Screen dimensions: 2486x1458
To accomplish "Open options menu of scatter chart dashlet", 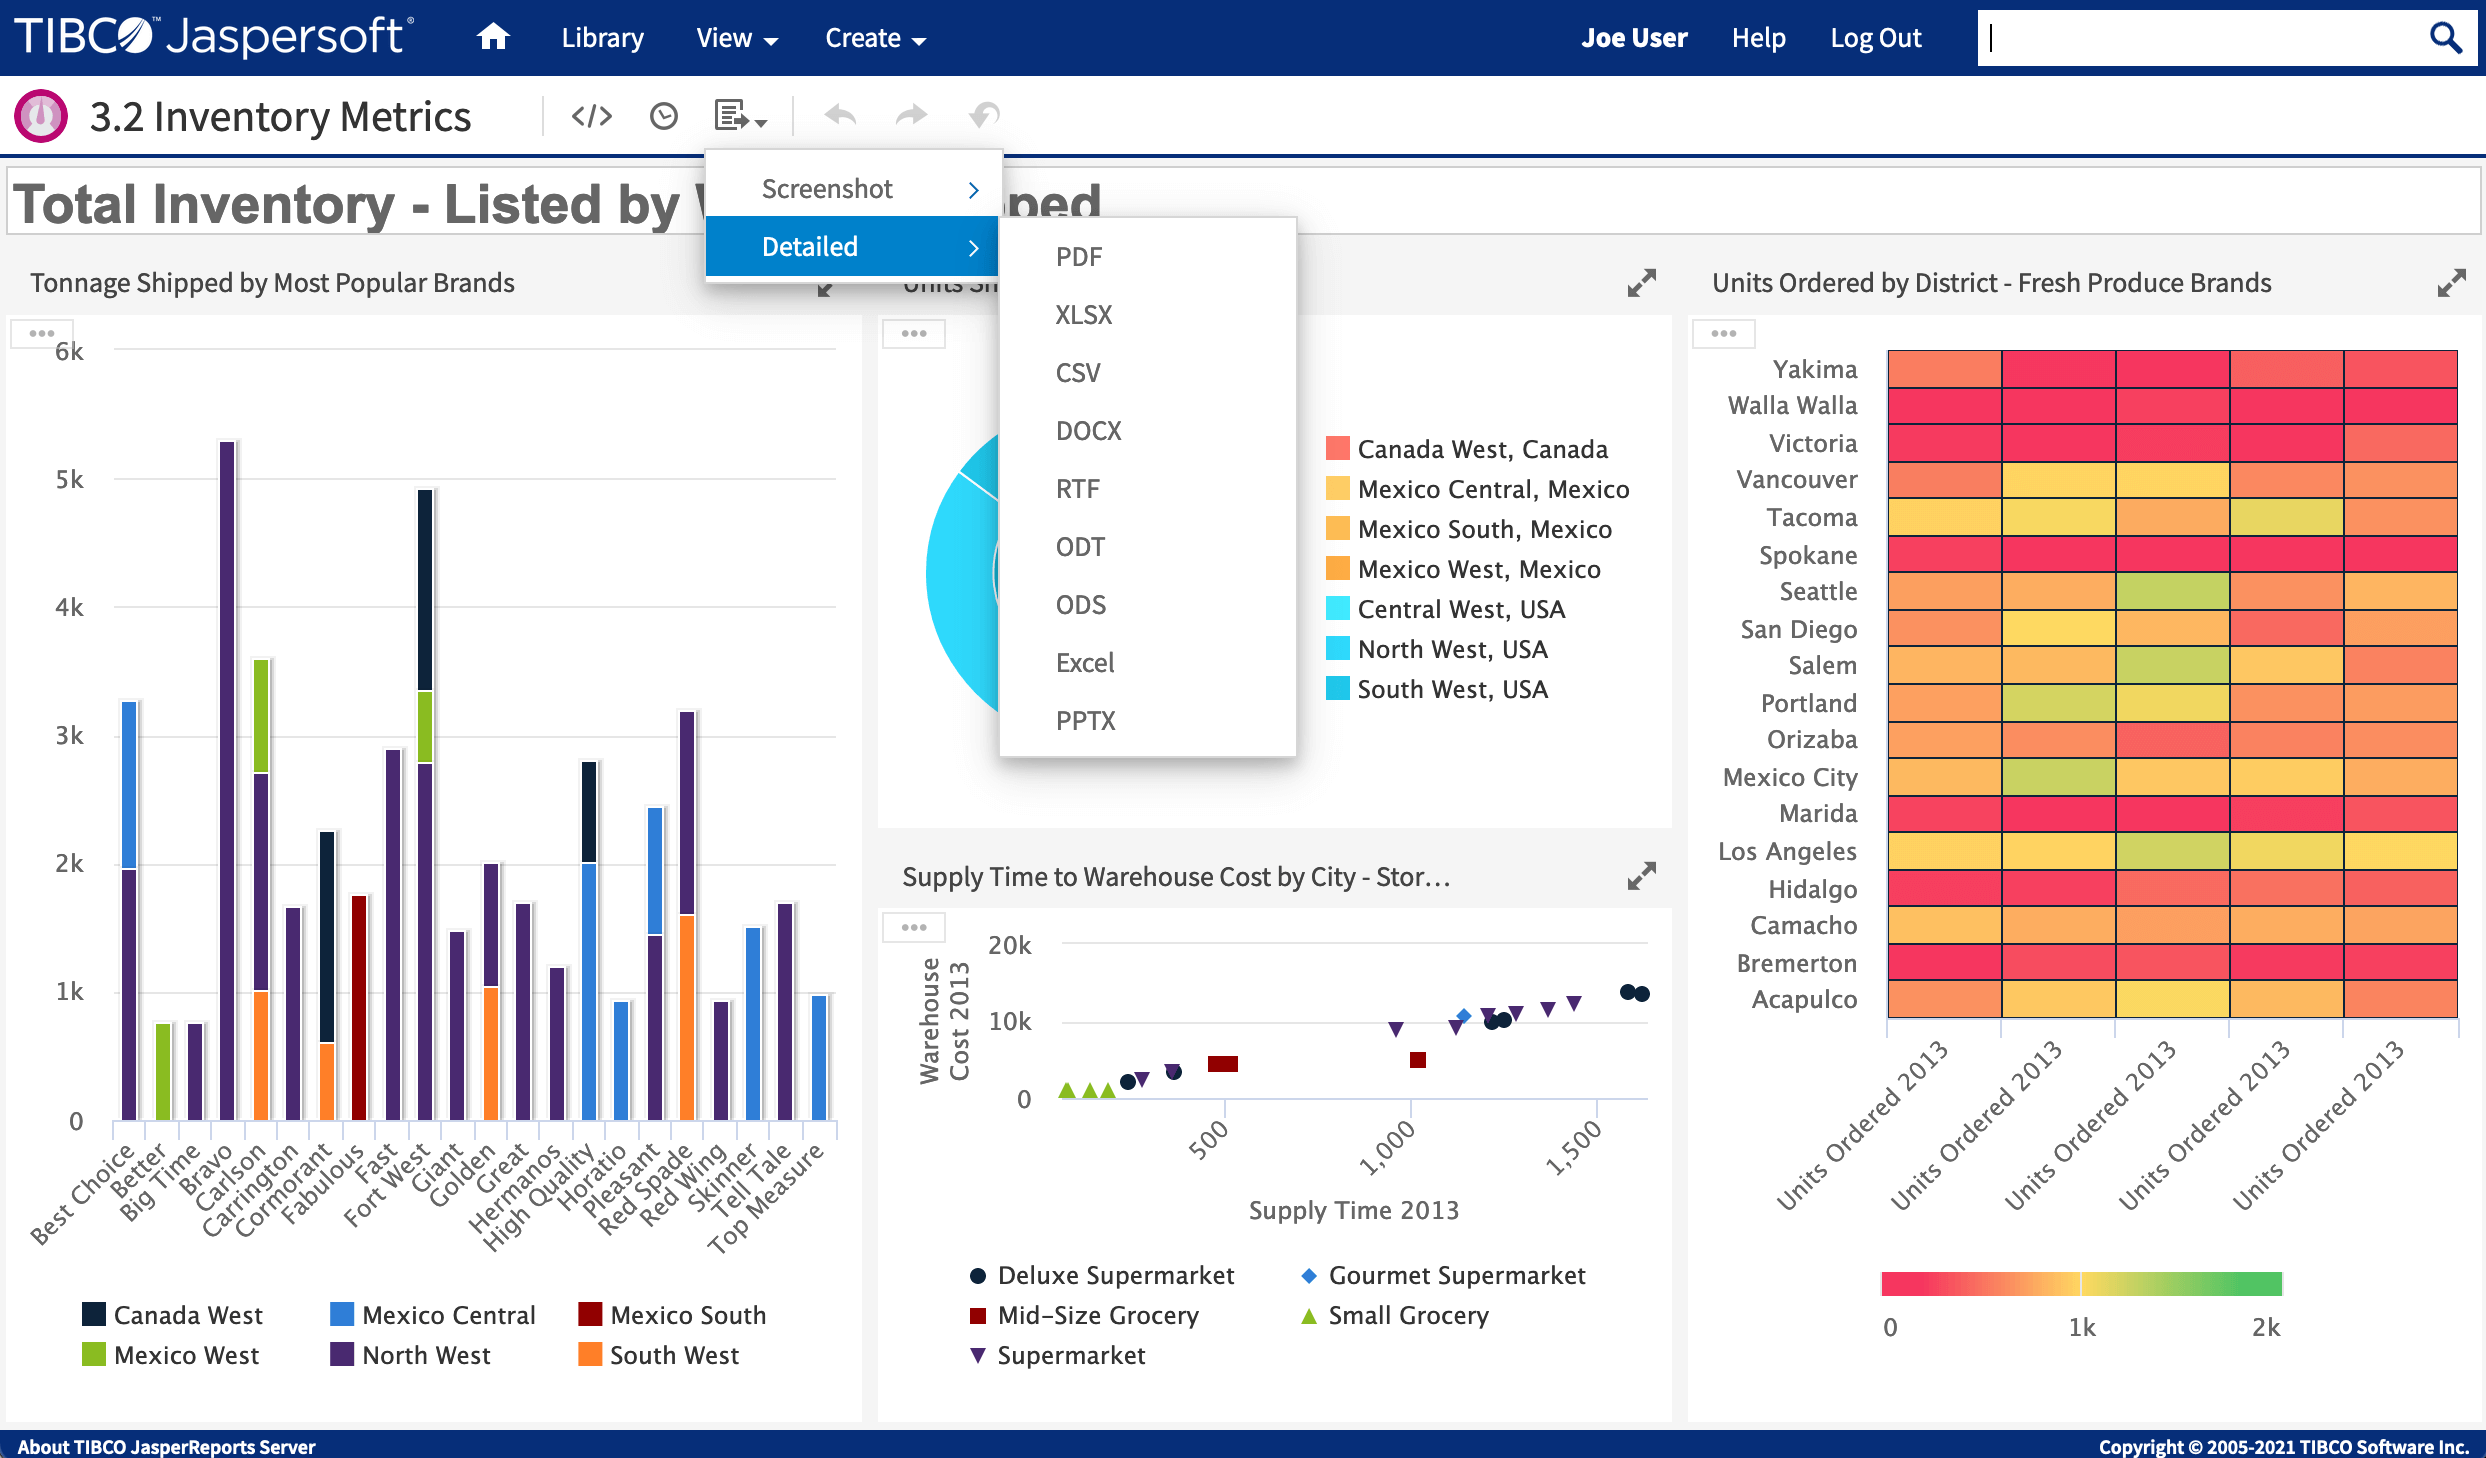I will [914, 927].
